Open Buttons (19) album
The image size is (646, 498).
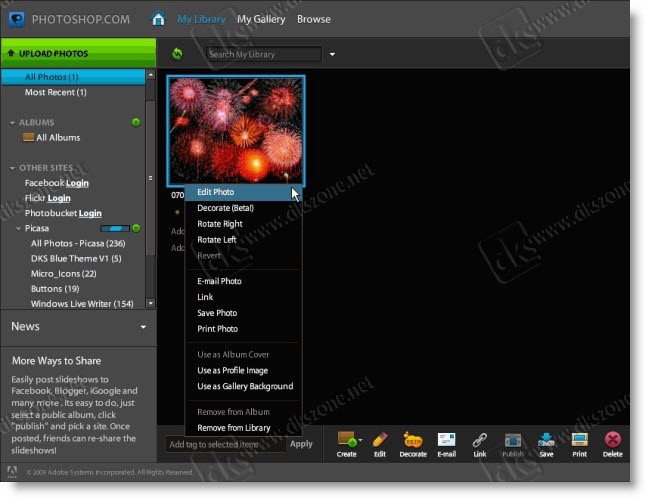(55, 289)
